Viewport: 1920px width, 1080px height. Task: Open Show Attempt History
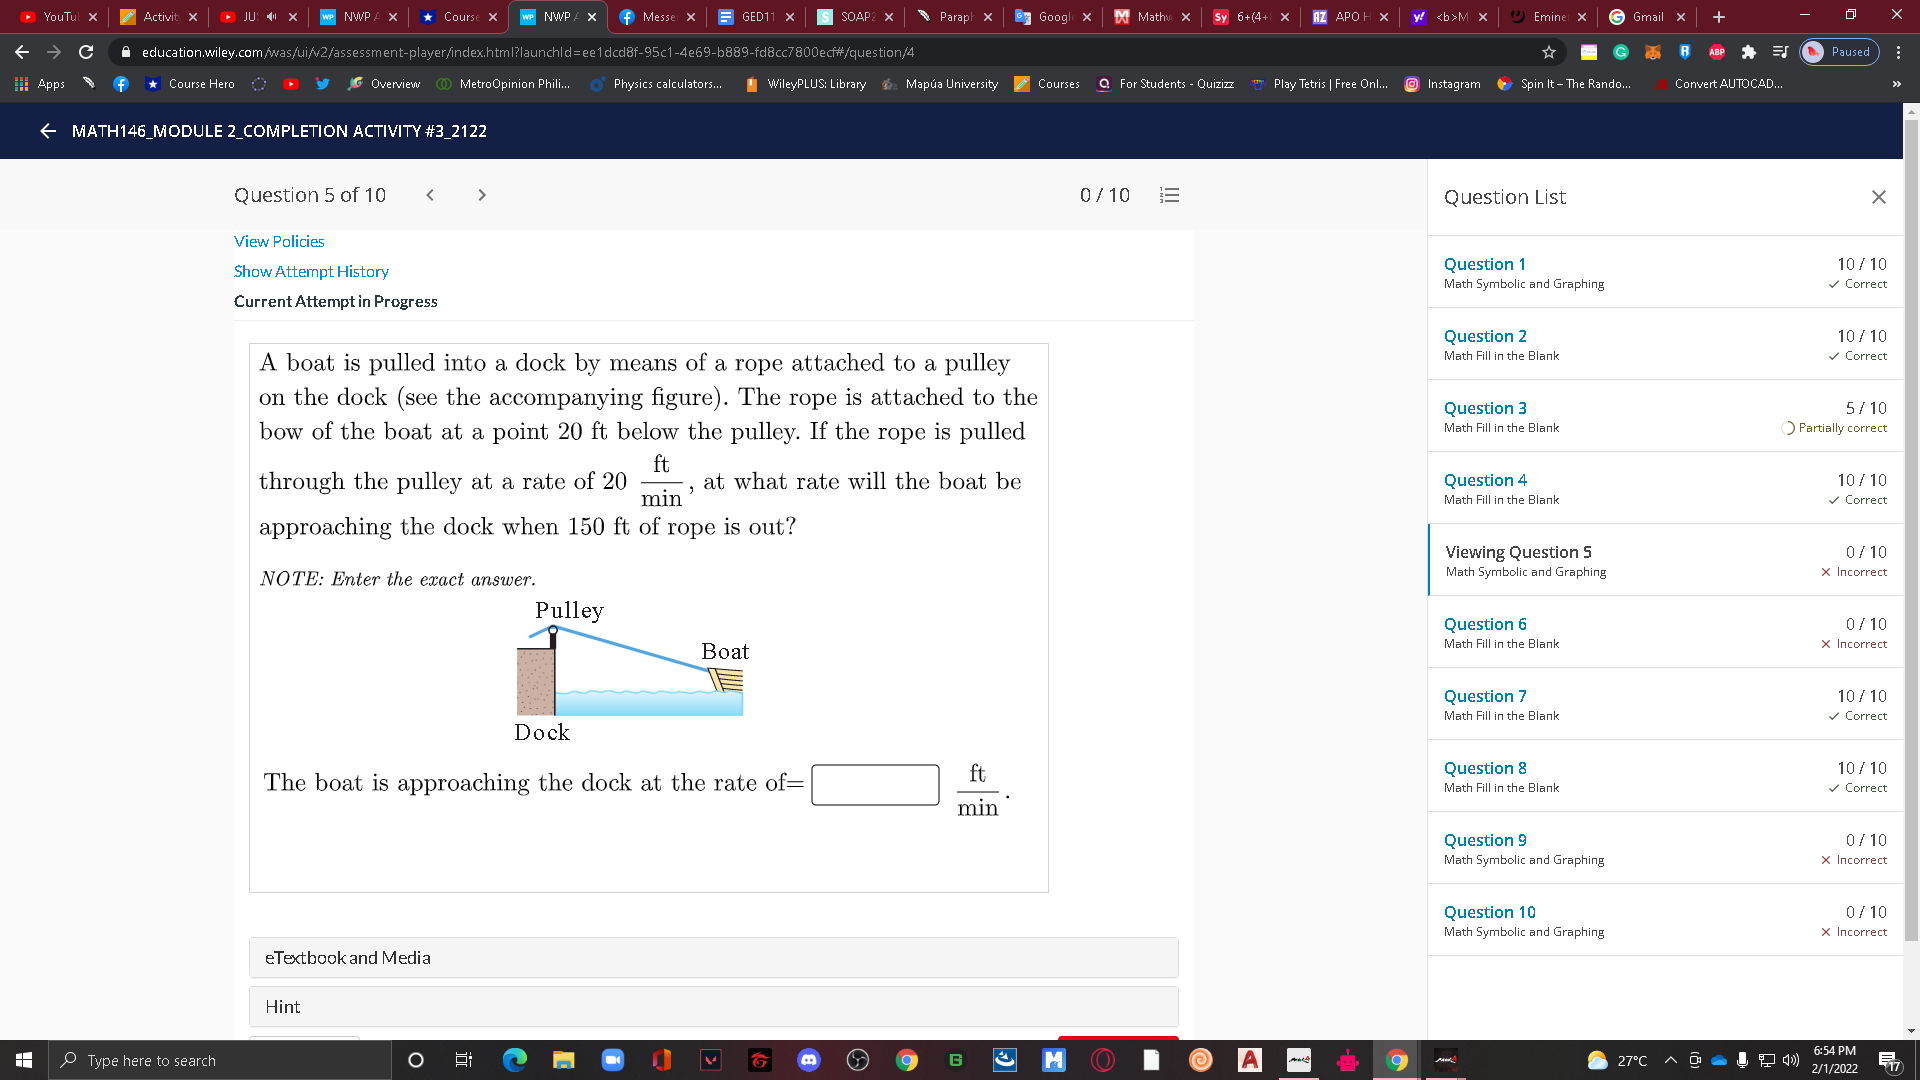pos(310,271)
